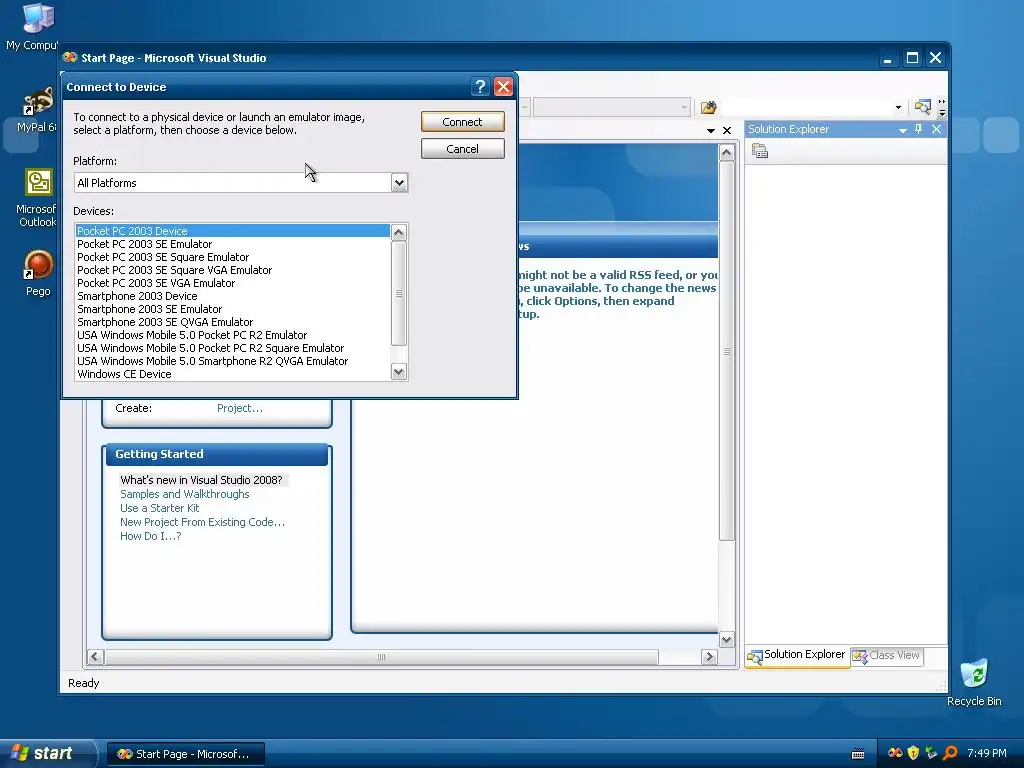
Task: Select the Pego desktop shortcut
Action: point(38,273)
